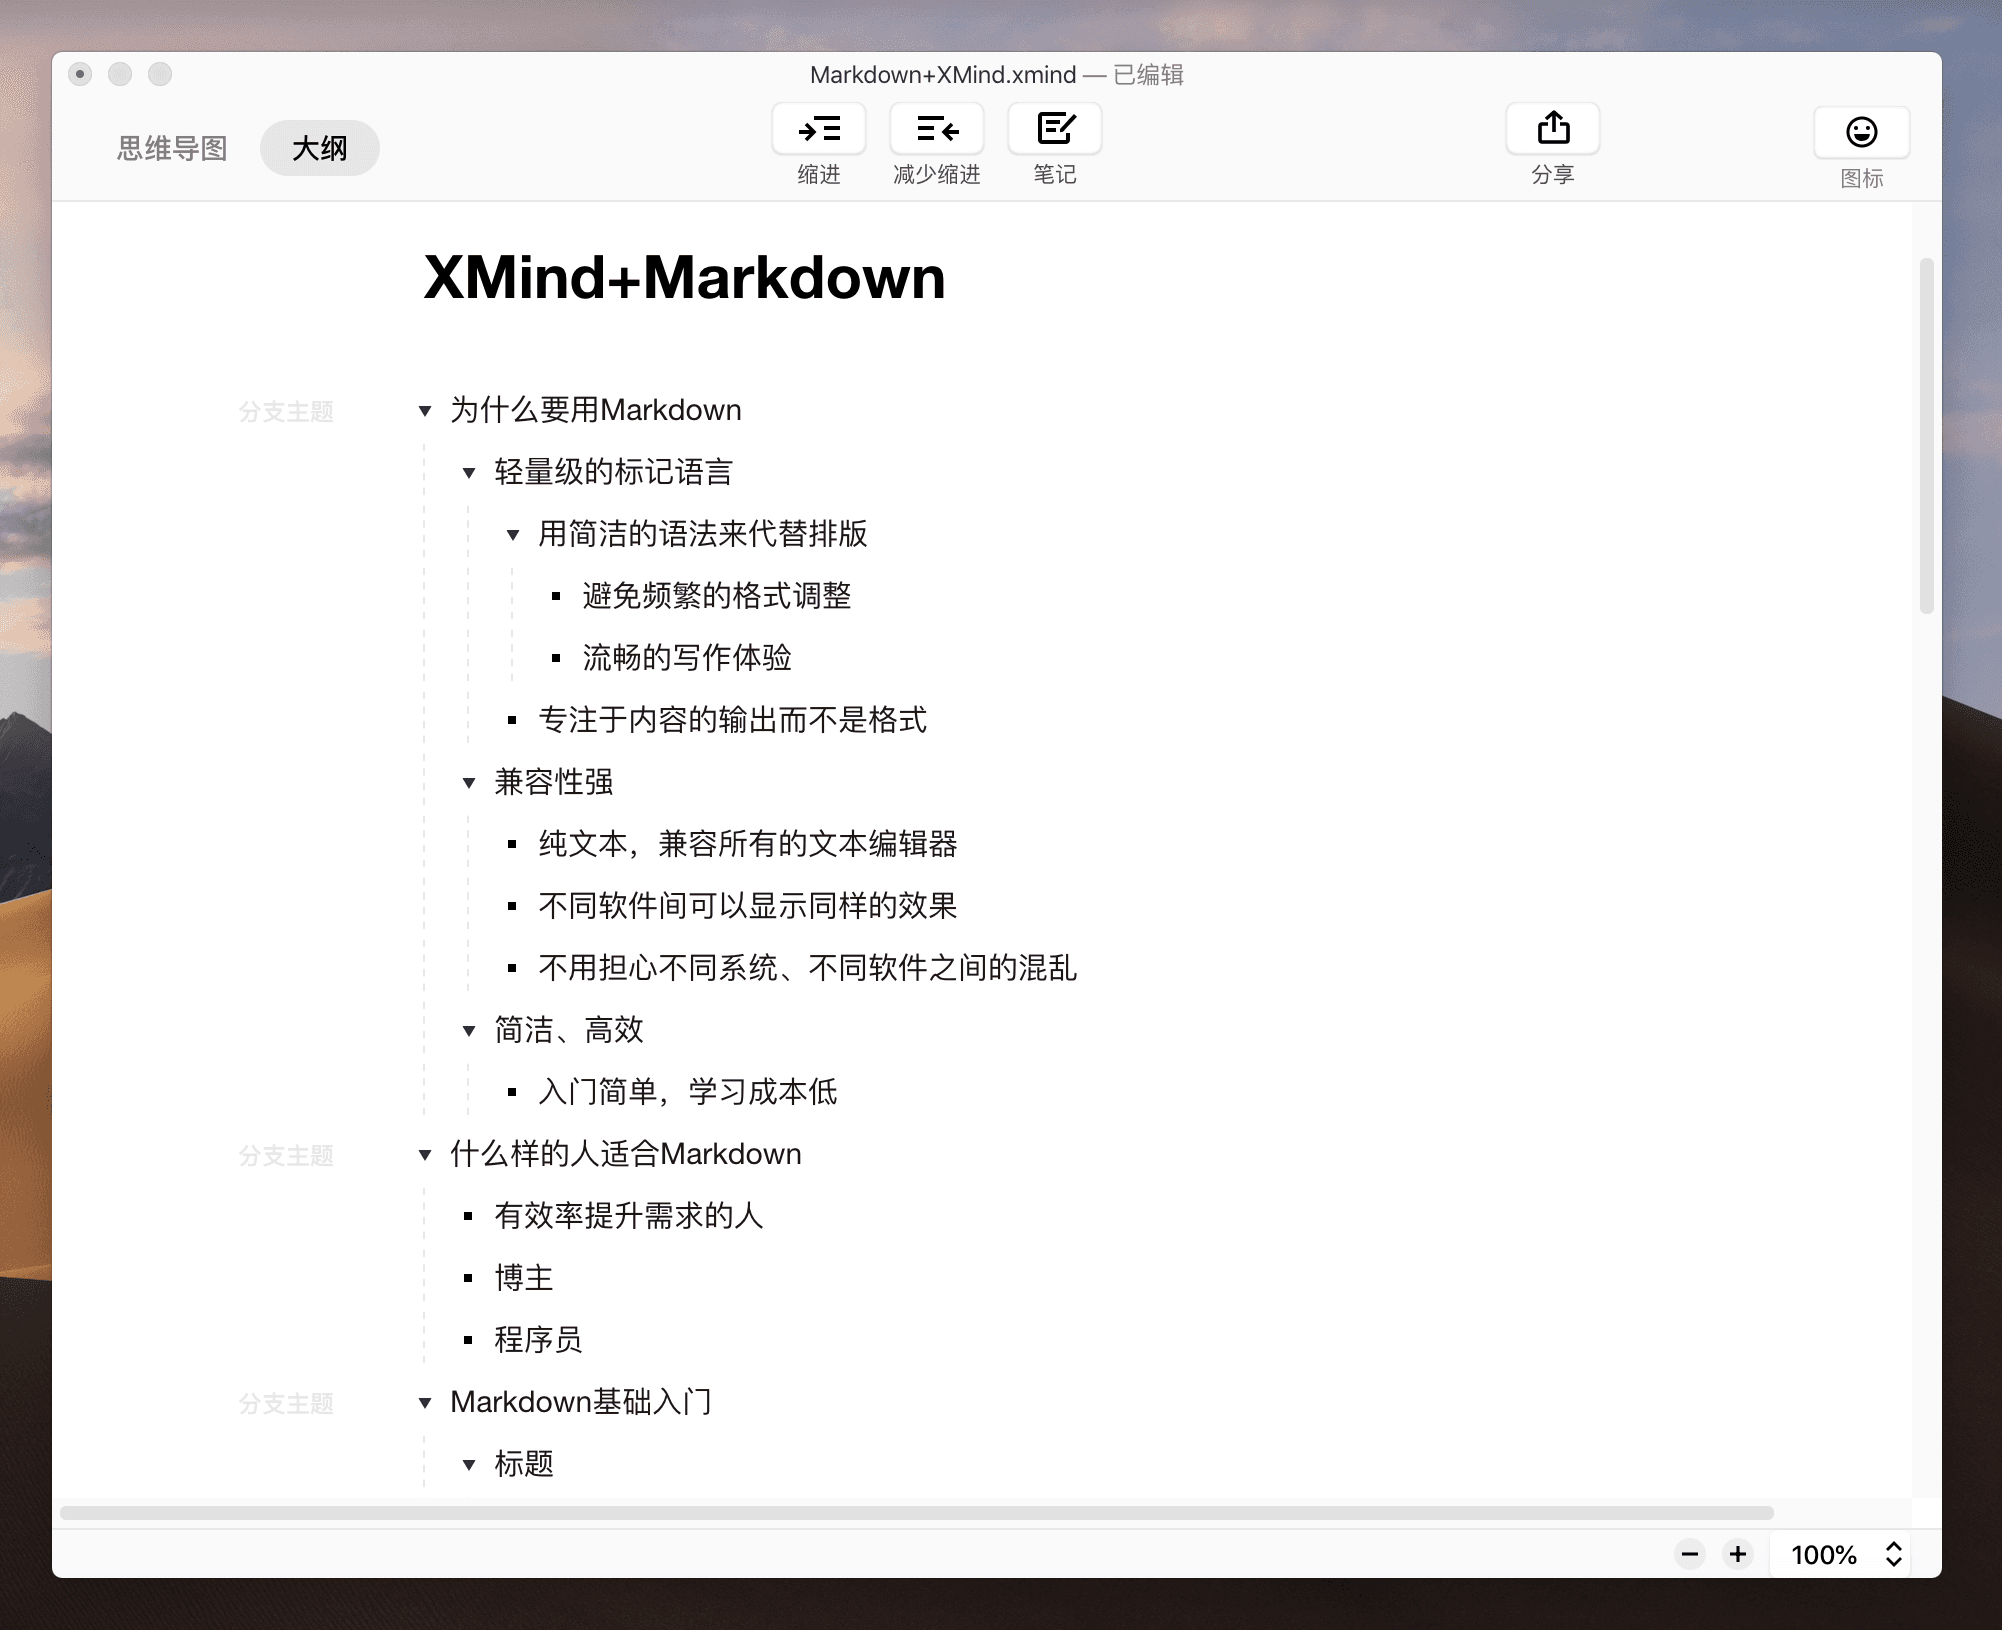Click the 分享 (share) icon
The width and height of the screenshot is (2002, 1630).
1551,128
